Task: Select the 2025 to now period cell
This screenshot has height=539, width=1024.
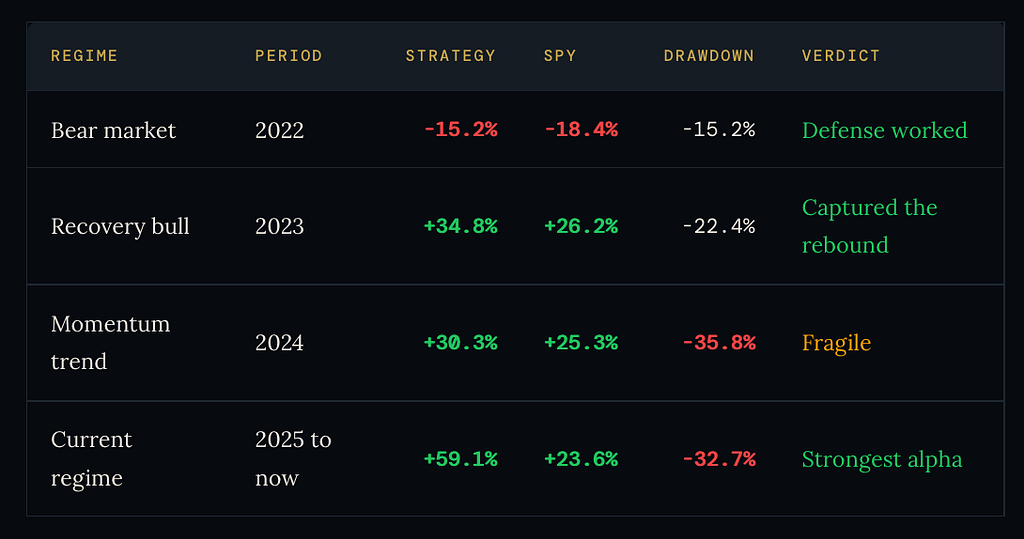Action: point(293,459)
